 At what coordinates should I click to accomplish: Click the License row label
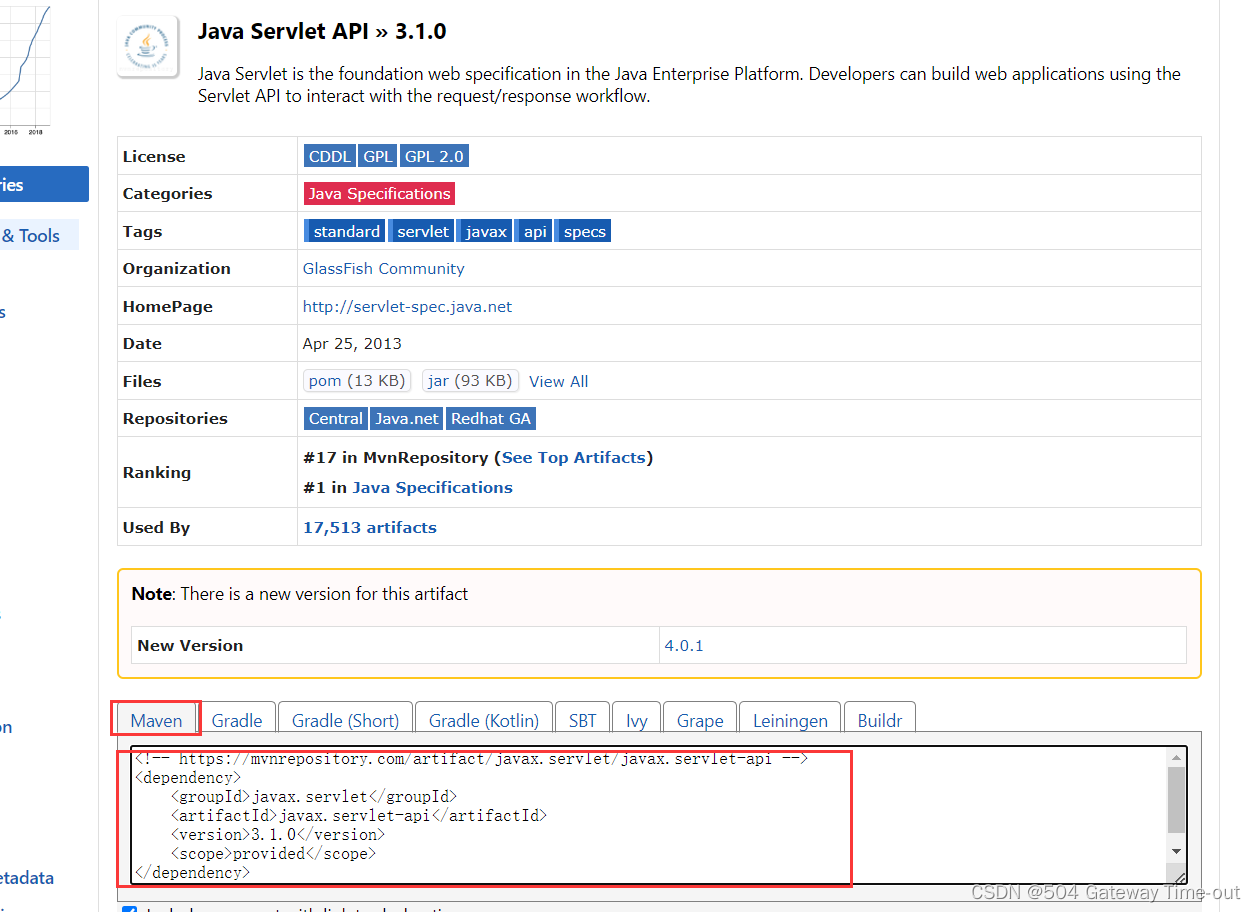pyautogui.click(x=154, y=156)
